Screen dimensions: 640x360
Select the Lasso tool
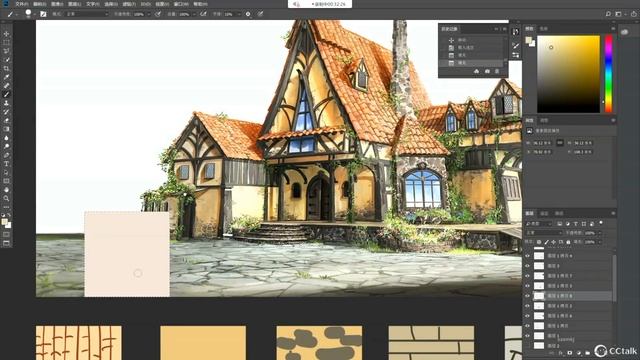tap(6, 51)
